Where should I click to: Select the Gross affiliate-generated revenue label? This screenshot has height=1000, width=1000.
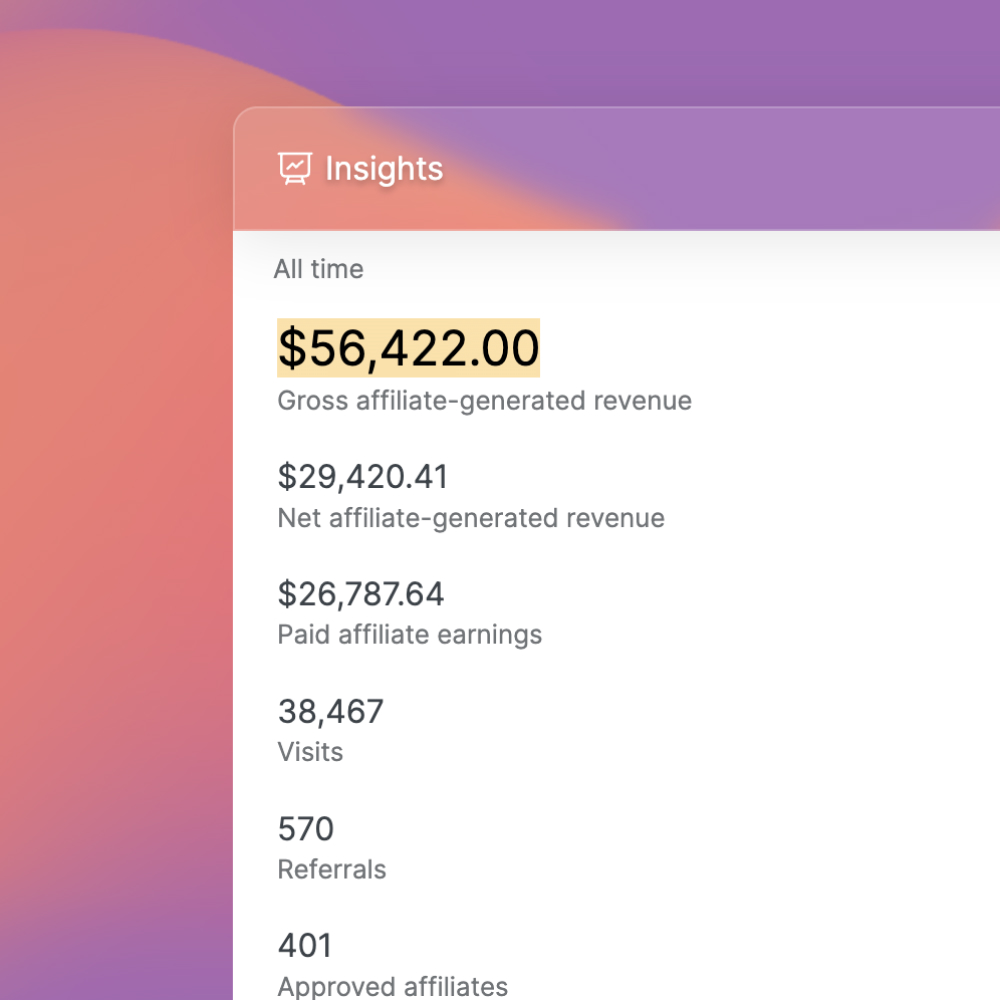tap(484, 401)
